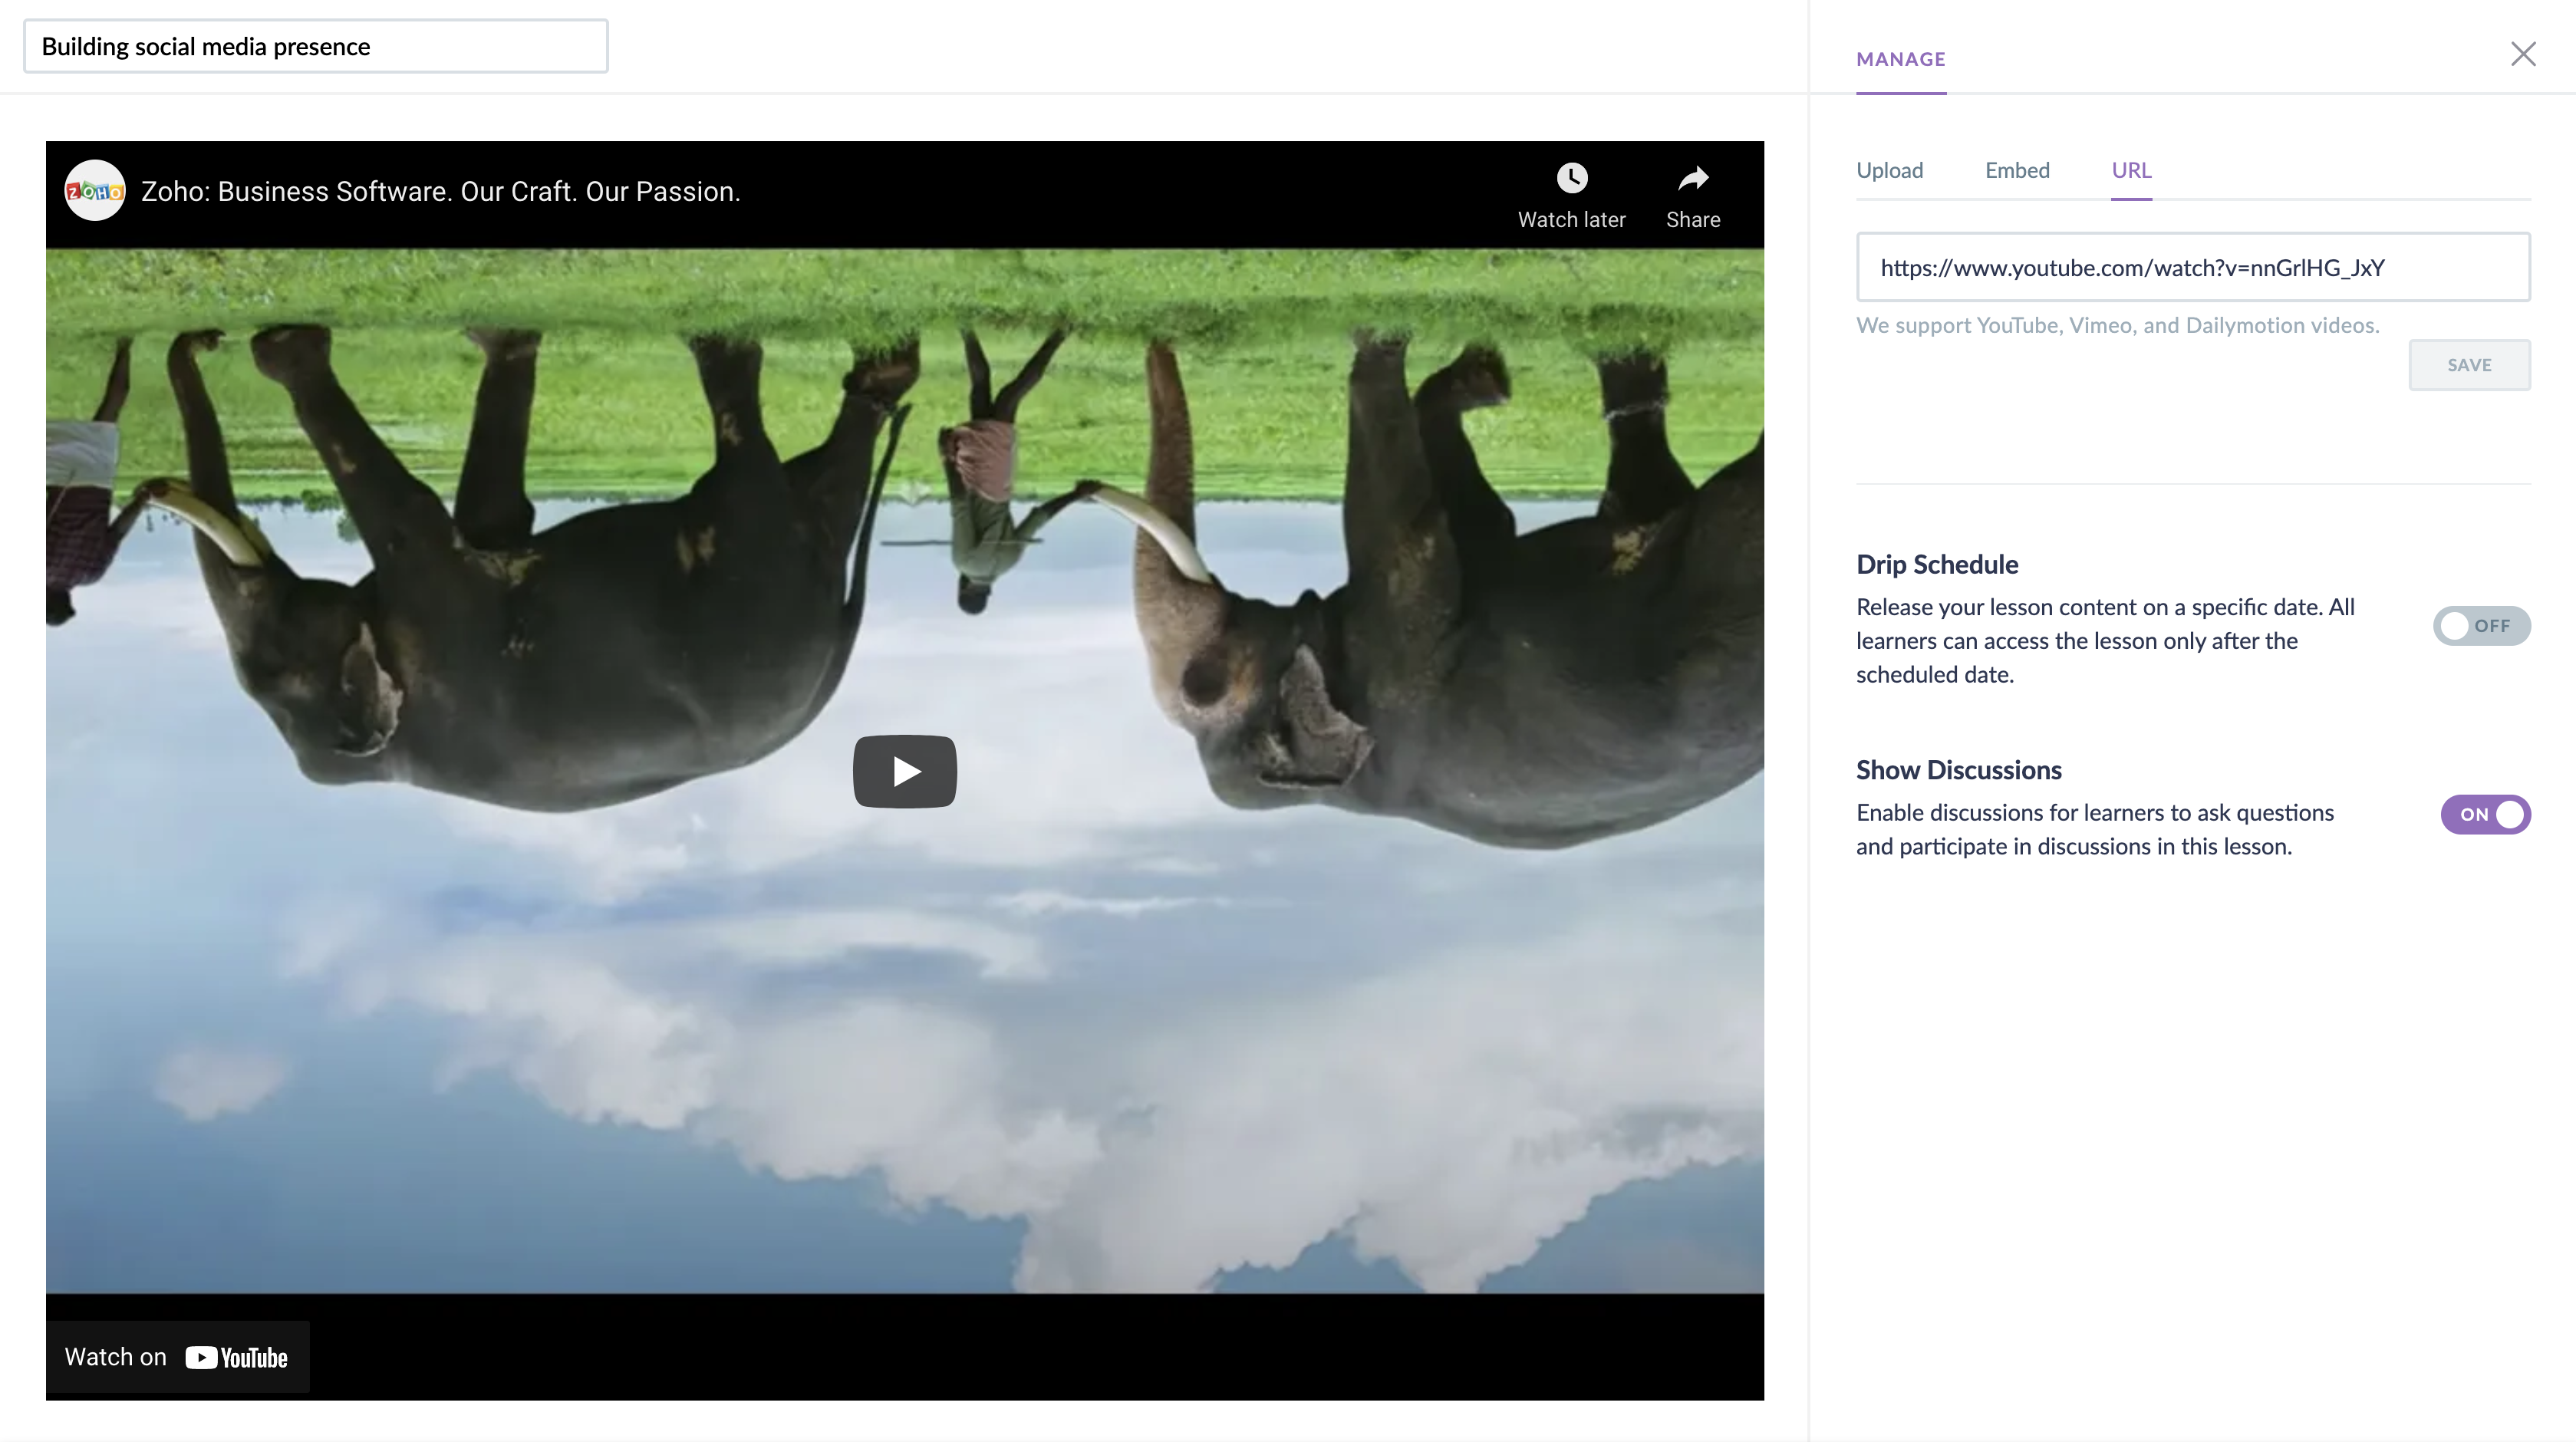Click the YouTube logo in Watch on
The width and height of the screenshot is (2576, 1442).
(237, 1357)
